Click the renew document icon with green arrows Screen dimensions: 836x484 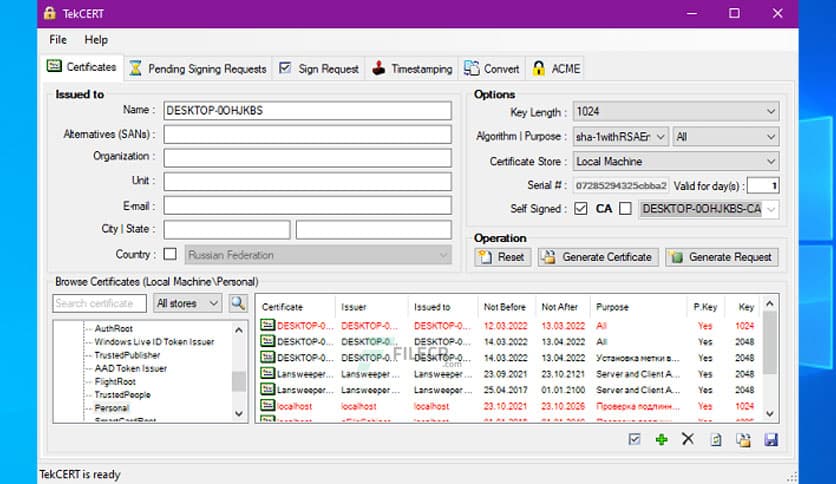click(716, 440)
